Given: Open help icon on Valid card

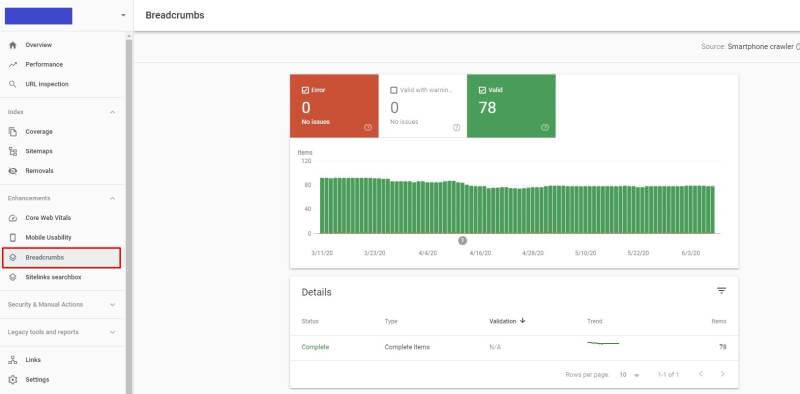Looking at the screenshot, I should point(545,128).
